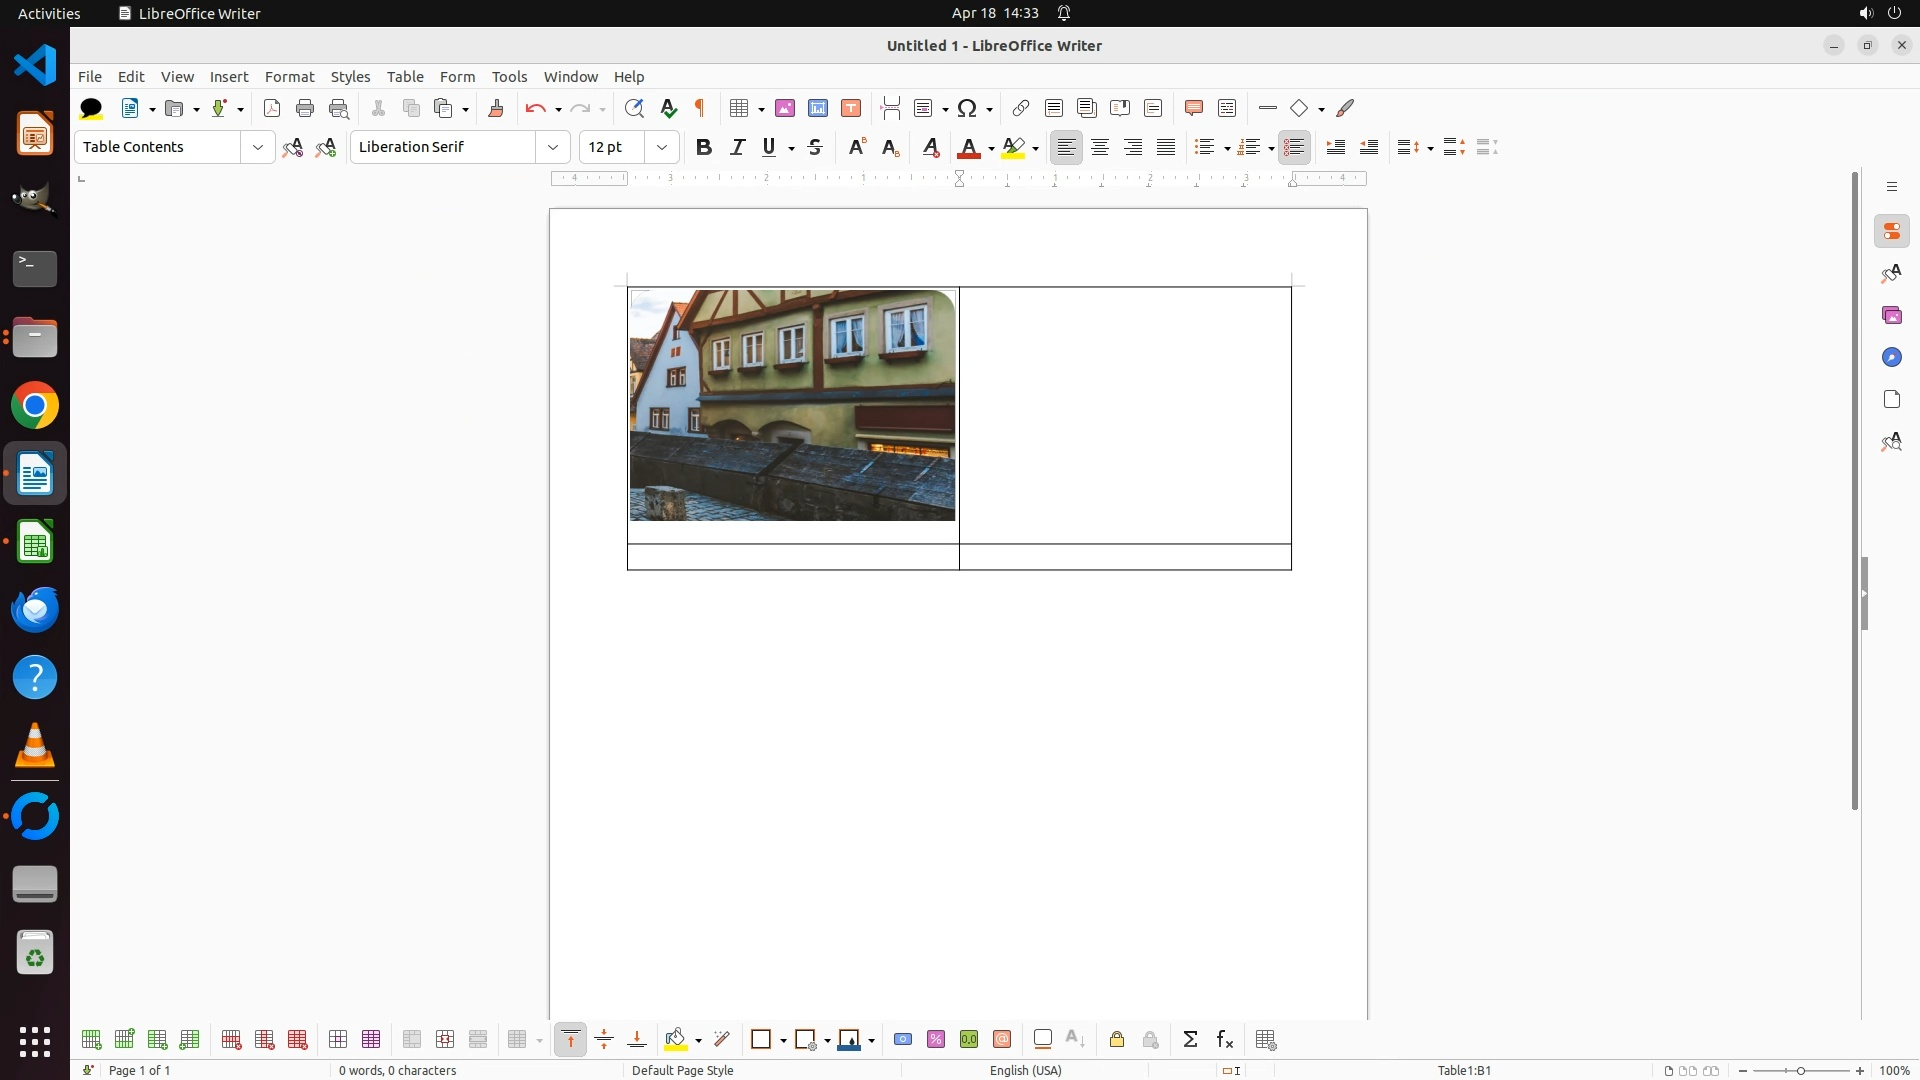The width and height of the screenshot is (1920, 1080).
Task: Open the Gallery panel in sidebar
Action: point(1891,316)
